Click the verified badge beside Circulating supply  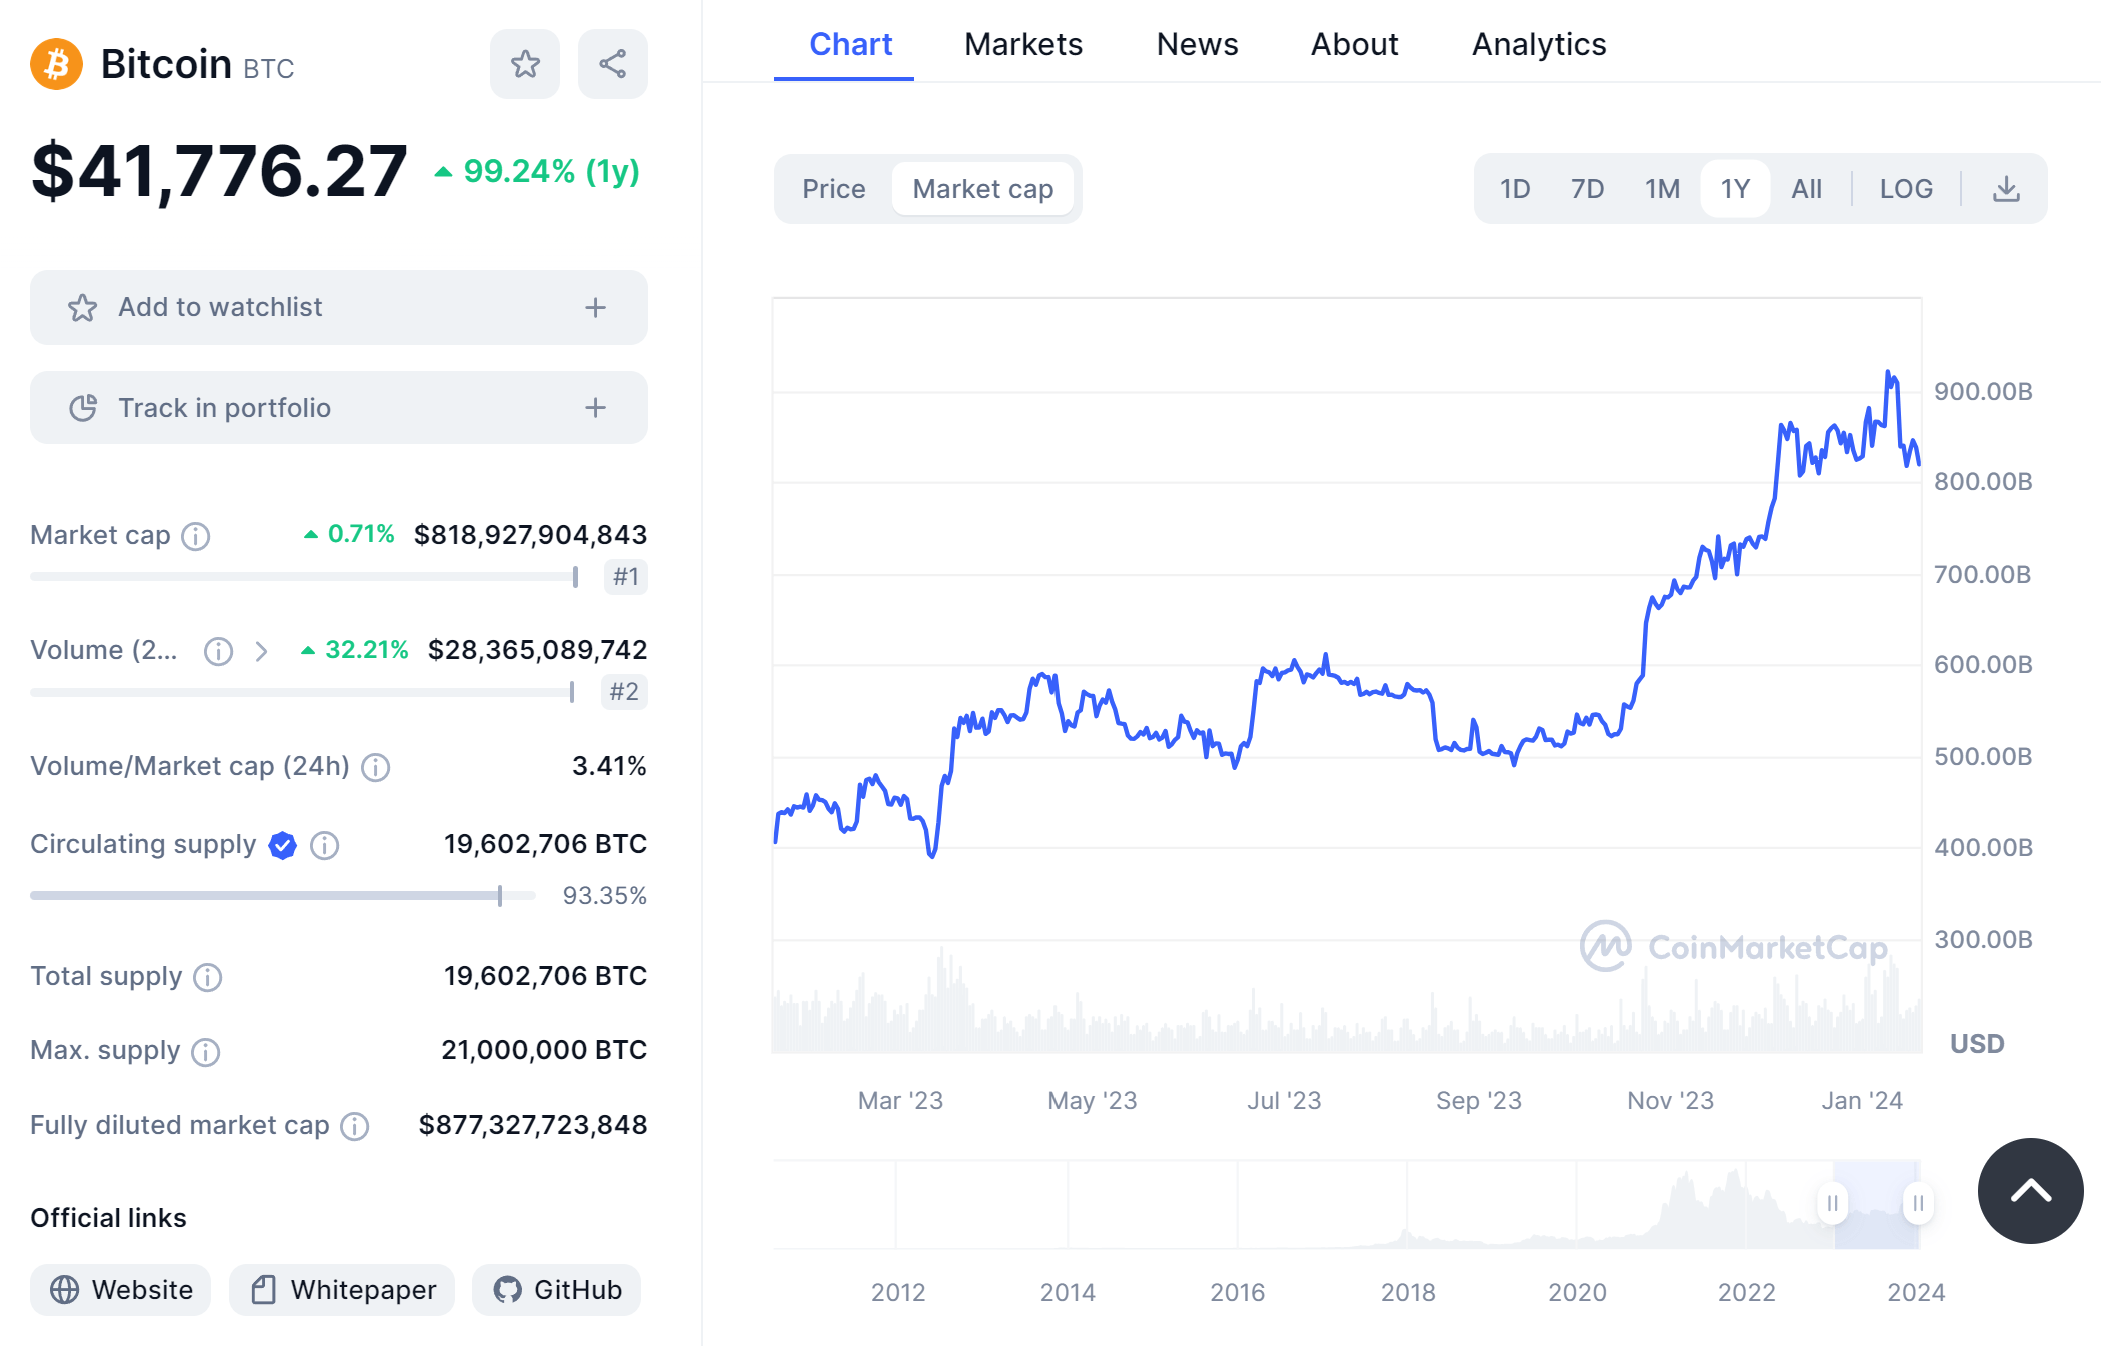(x=281, y=845)
